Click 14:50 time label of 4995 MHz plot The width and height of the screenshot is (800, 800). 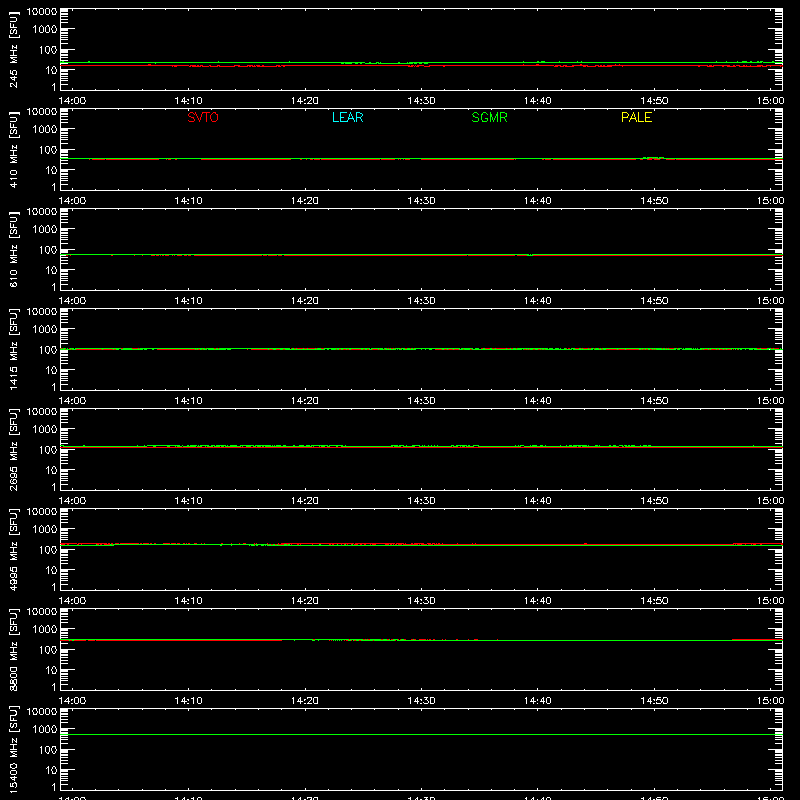coord(654,601)
